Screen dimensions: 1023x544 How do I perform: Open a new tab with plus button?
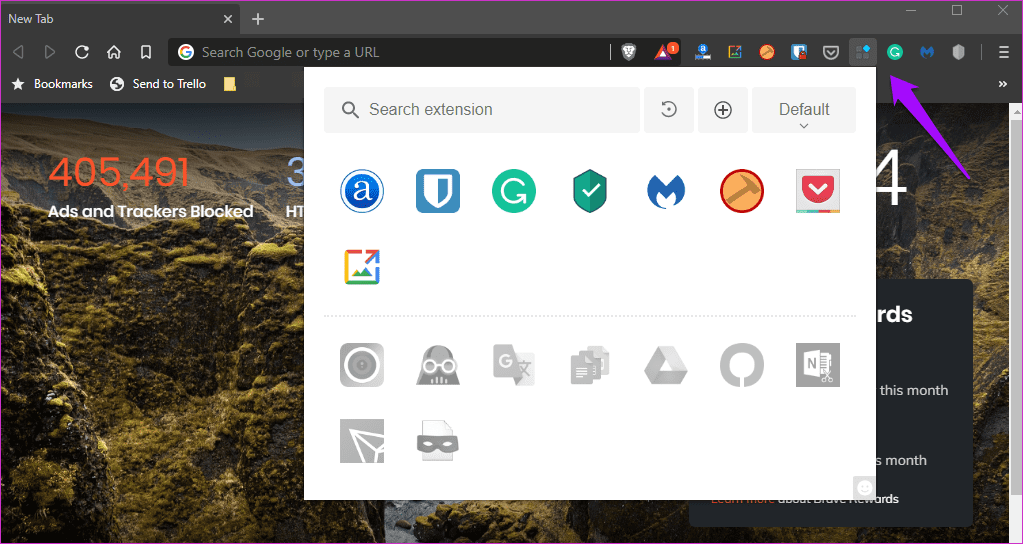258,19
